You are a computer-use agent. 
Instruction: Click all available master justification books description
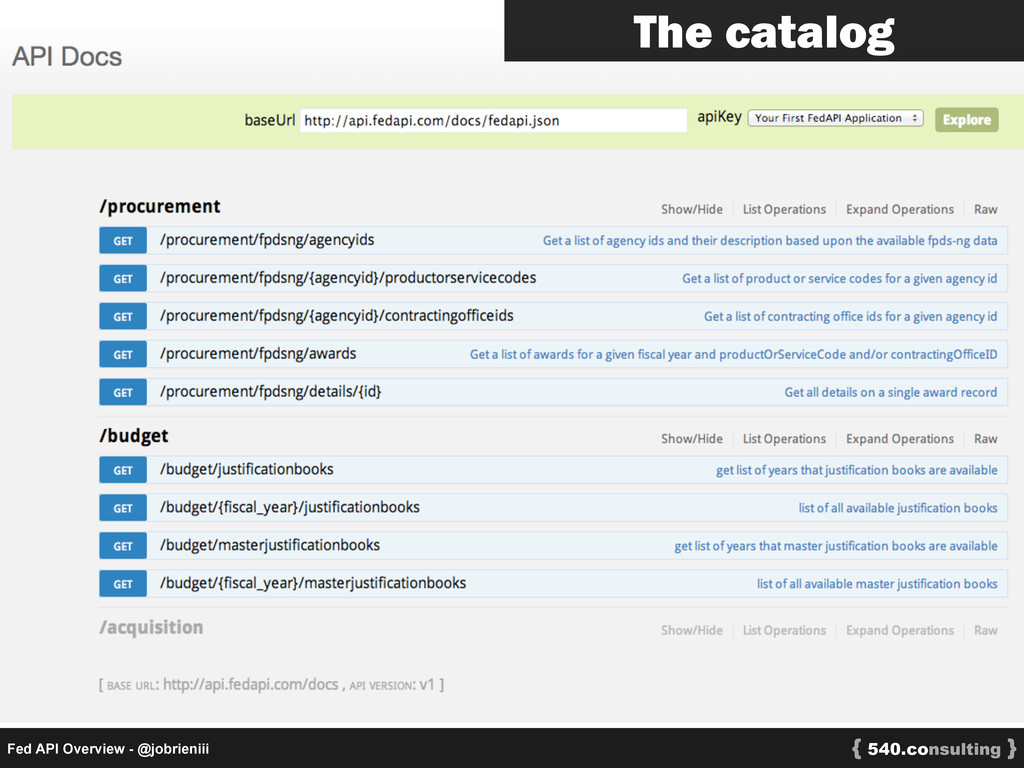tap(877, 583)
